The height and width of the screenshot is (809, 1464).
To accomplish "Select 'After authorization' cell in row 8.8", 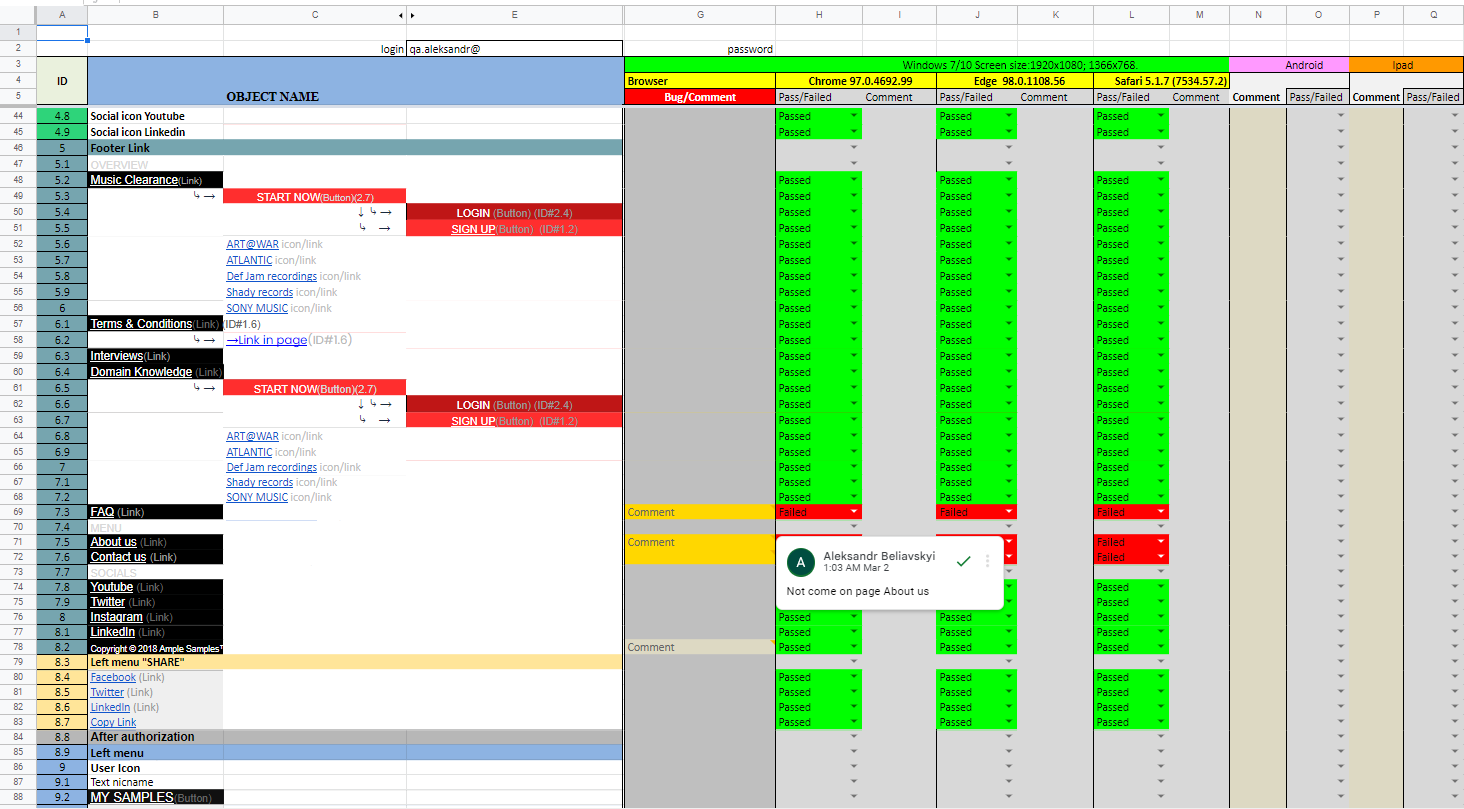I will tap(156, 737).
